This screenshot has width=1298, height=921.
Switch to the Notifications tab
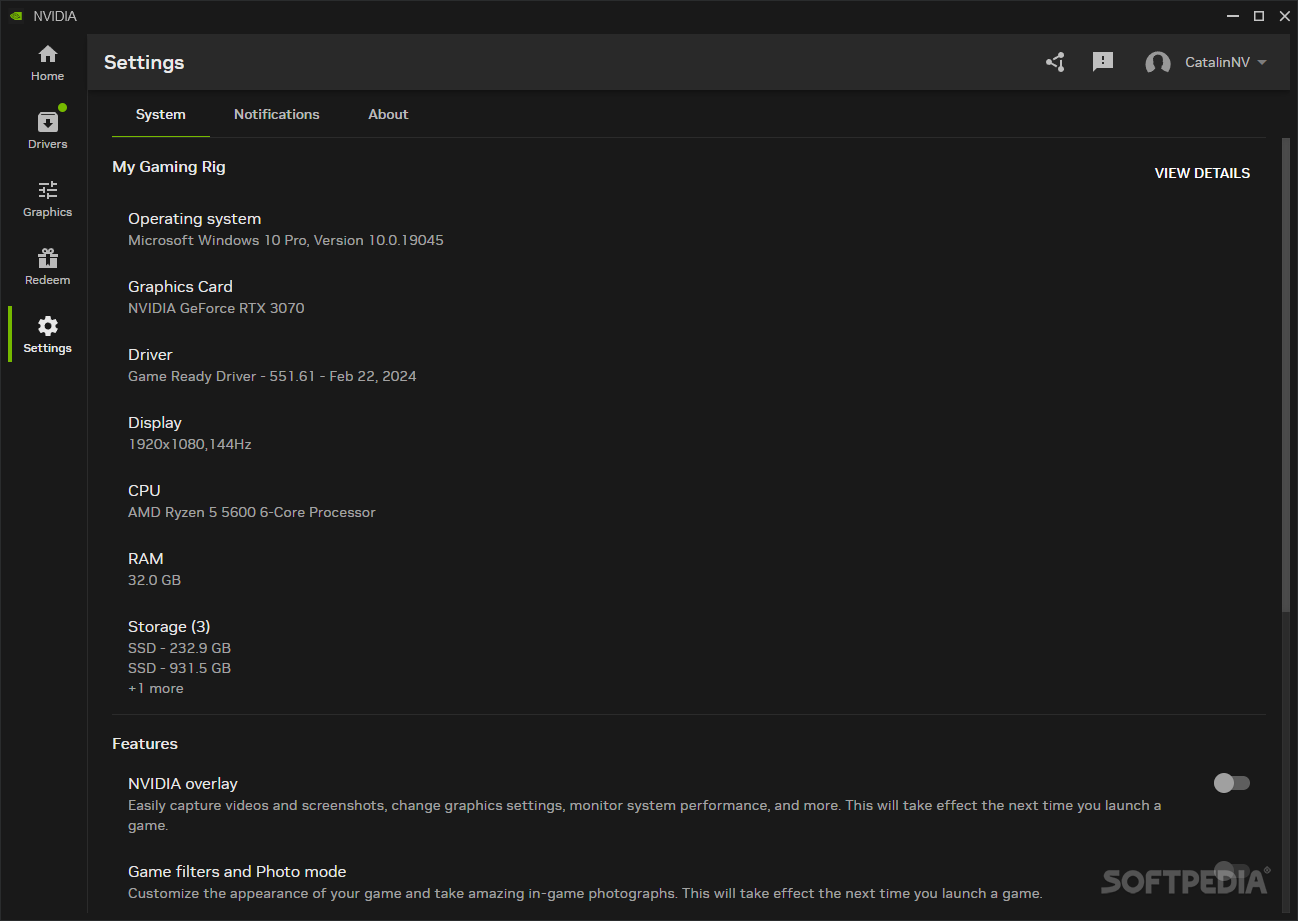[x=277, y=114]
